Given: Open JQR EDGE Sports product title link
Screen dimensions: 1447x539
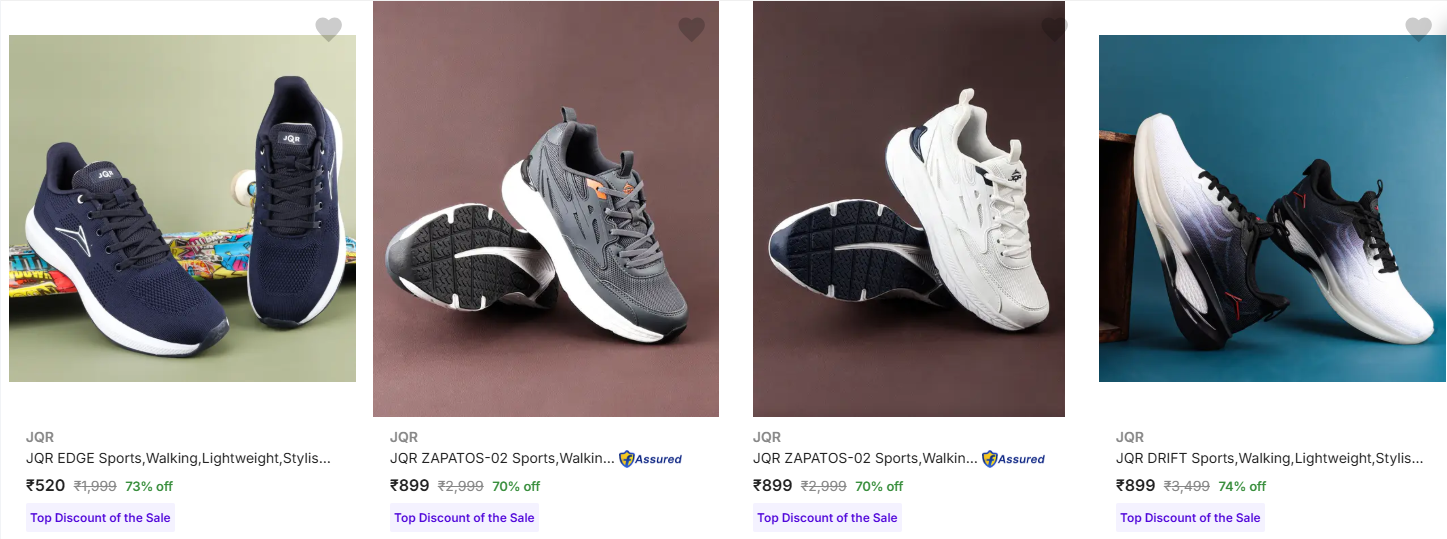Looking at the screenshot, I should click(178, 458).
